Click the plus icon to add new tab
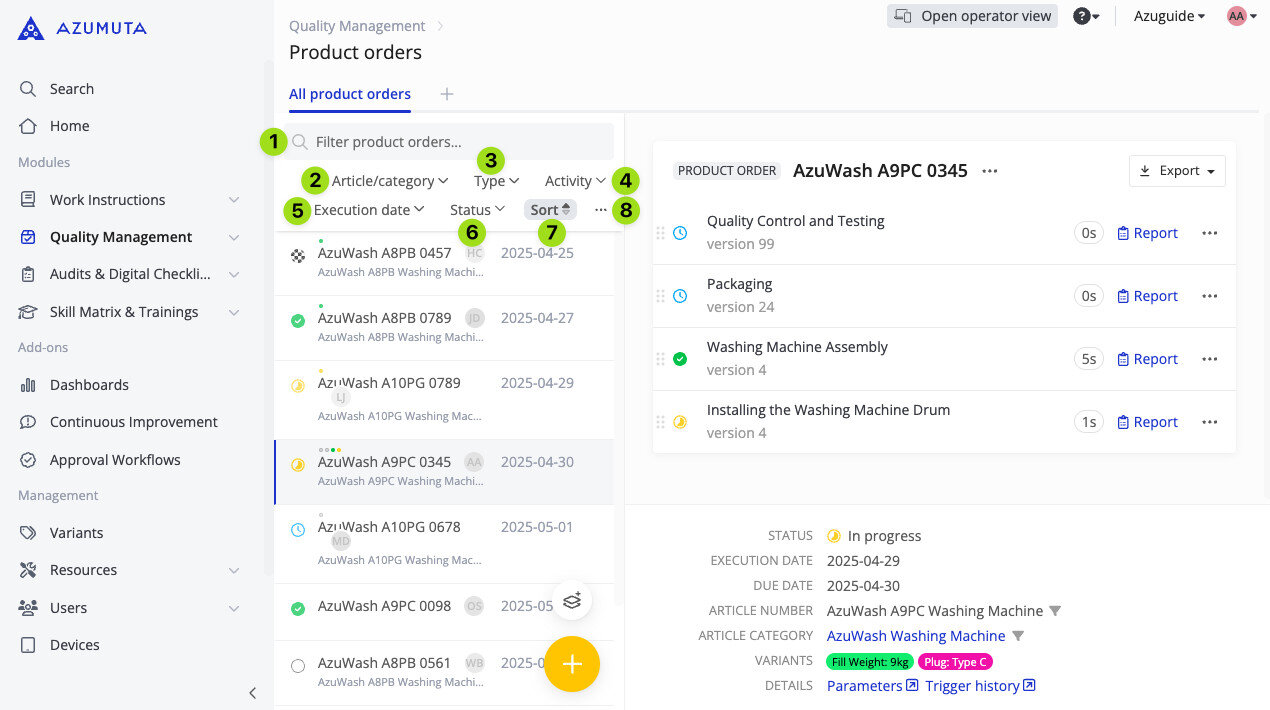Screen dimensions: 1270x710 447,94
